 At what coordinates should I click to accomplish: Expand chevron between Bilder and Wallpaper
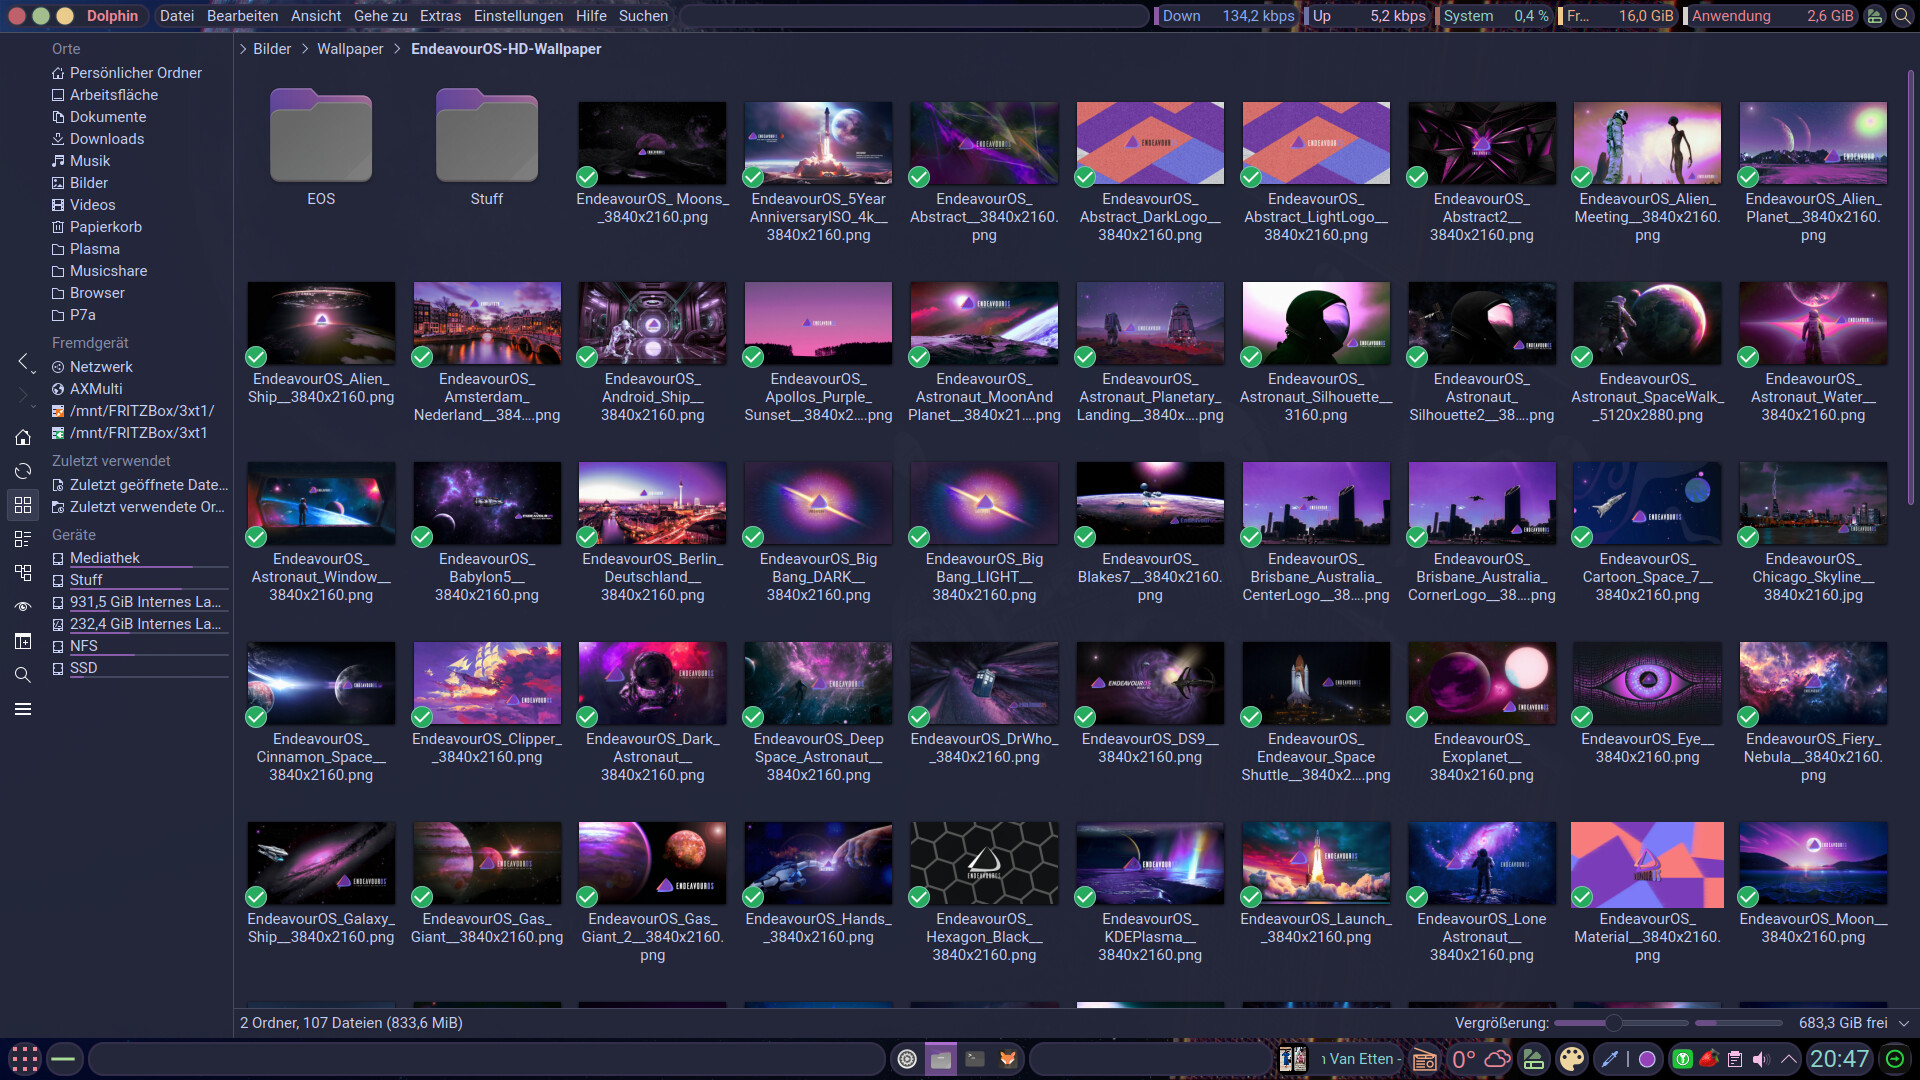tap(305, 49)
